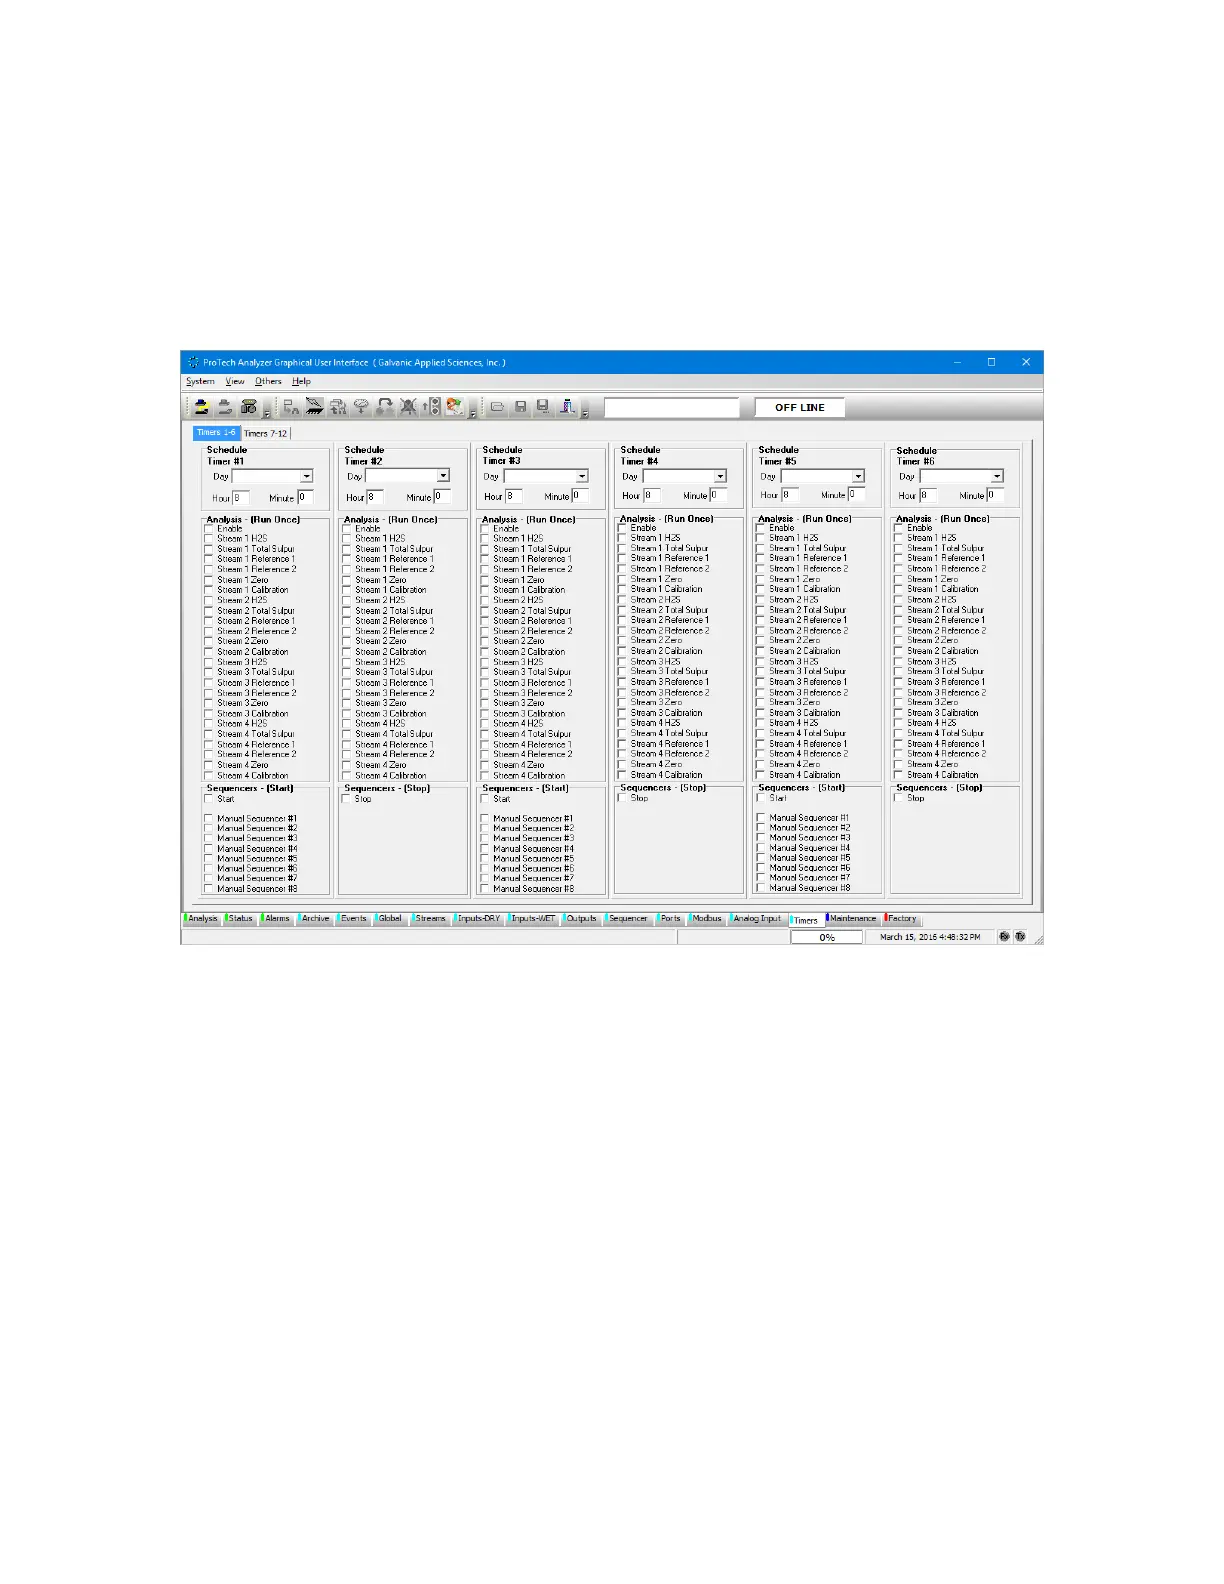Open the Day dropdown for Timer #2
1224x1584 pixels.
443,476
